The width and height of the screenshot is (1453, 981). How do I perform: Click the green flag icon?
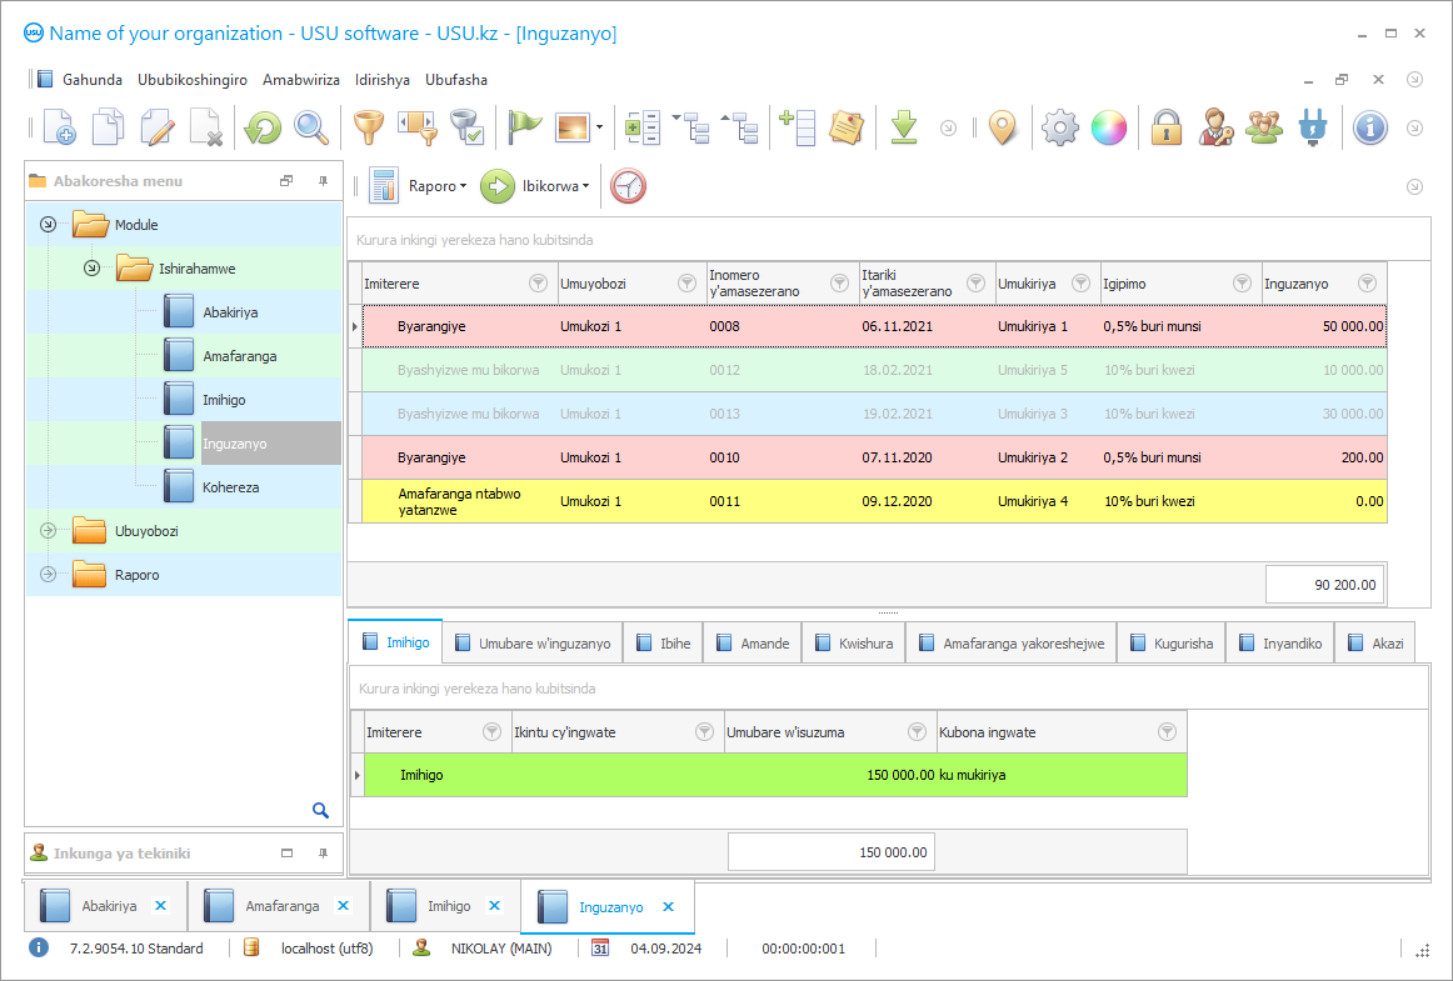pos(523,128)
